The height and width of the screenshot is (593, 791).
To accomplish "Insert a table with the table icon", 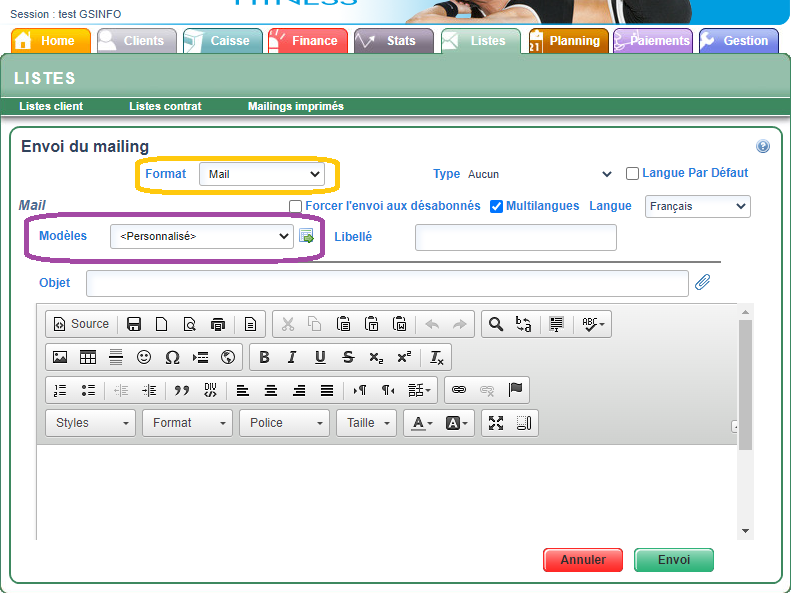I will pyautogui.click(x=88, y=357).
